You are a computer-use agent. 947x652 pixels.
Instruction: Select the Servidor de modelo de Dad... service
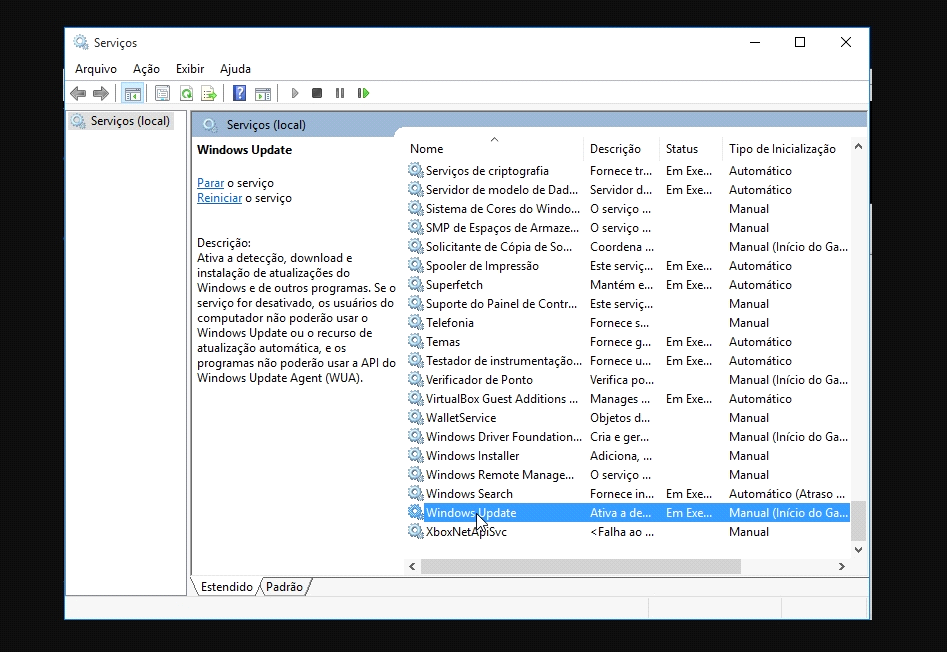pyautogui.click(x=628, y=190)
